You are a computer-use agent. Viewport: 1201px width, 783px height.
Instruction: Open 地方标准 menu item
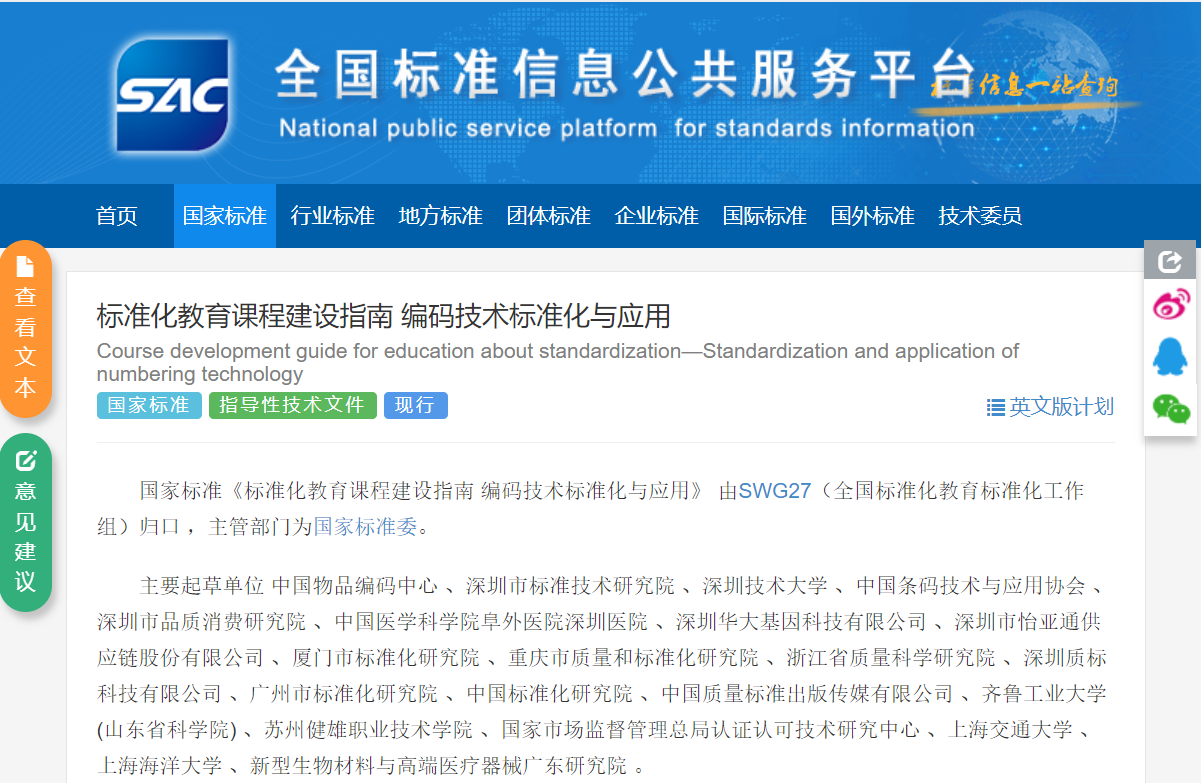tap(441, 216)
